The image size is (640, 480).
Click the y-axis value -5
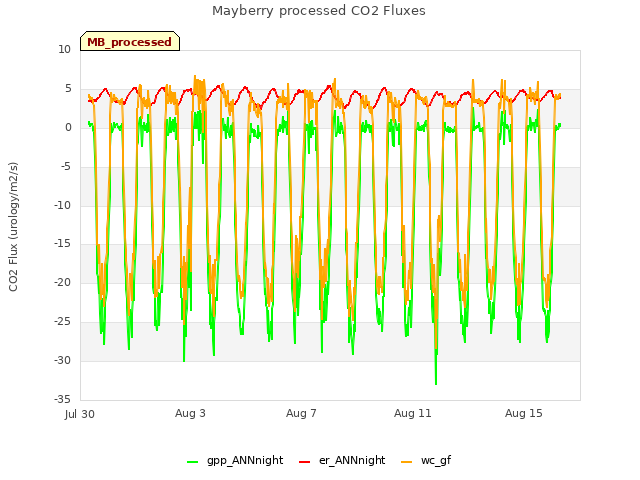[x=64, y=166]
